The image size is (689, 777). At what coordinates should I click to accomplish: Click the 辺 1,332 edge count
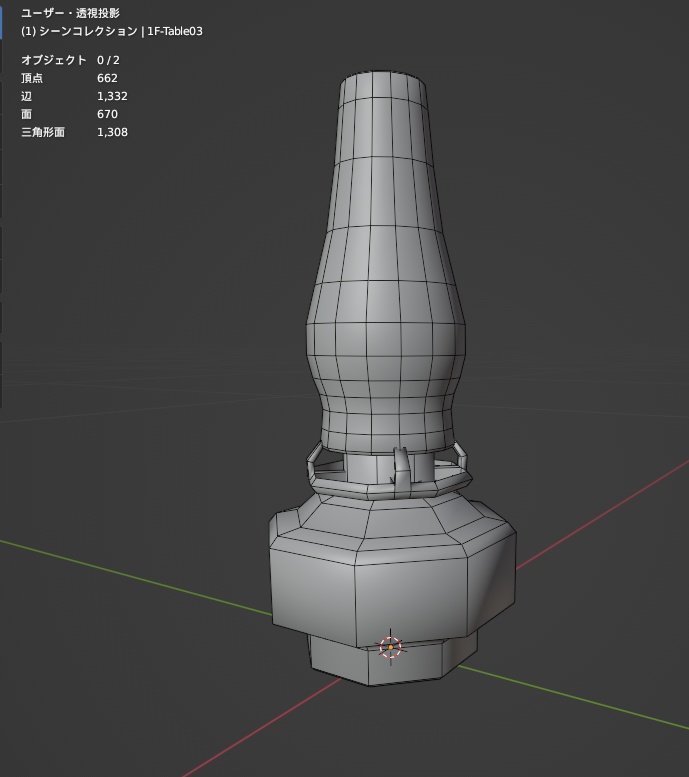pos(74,96)
